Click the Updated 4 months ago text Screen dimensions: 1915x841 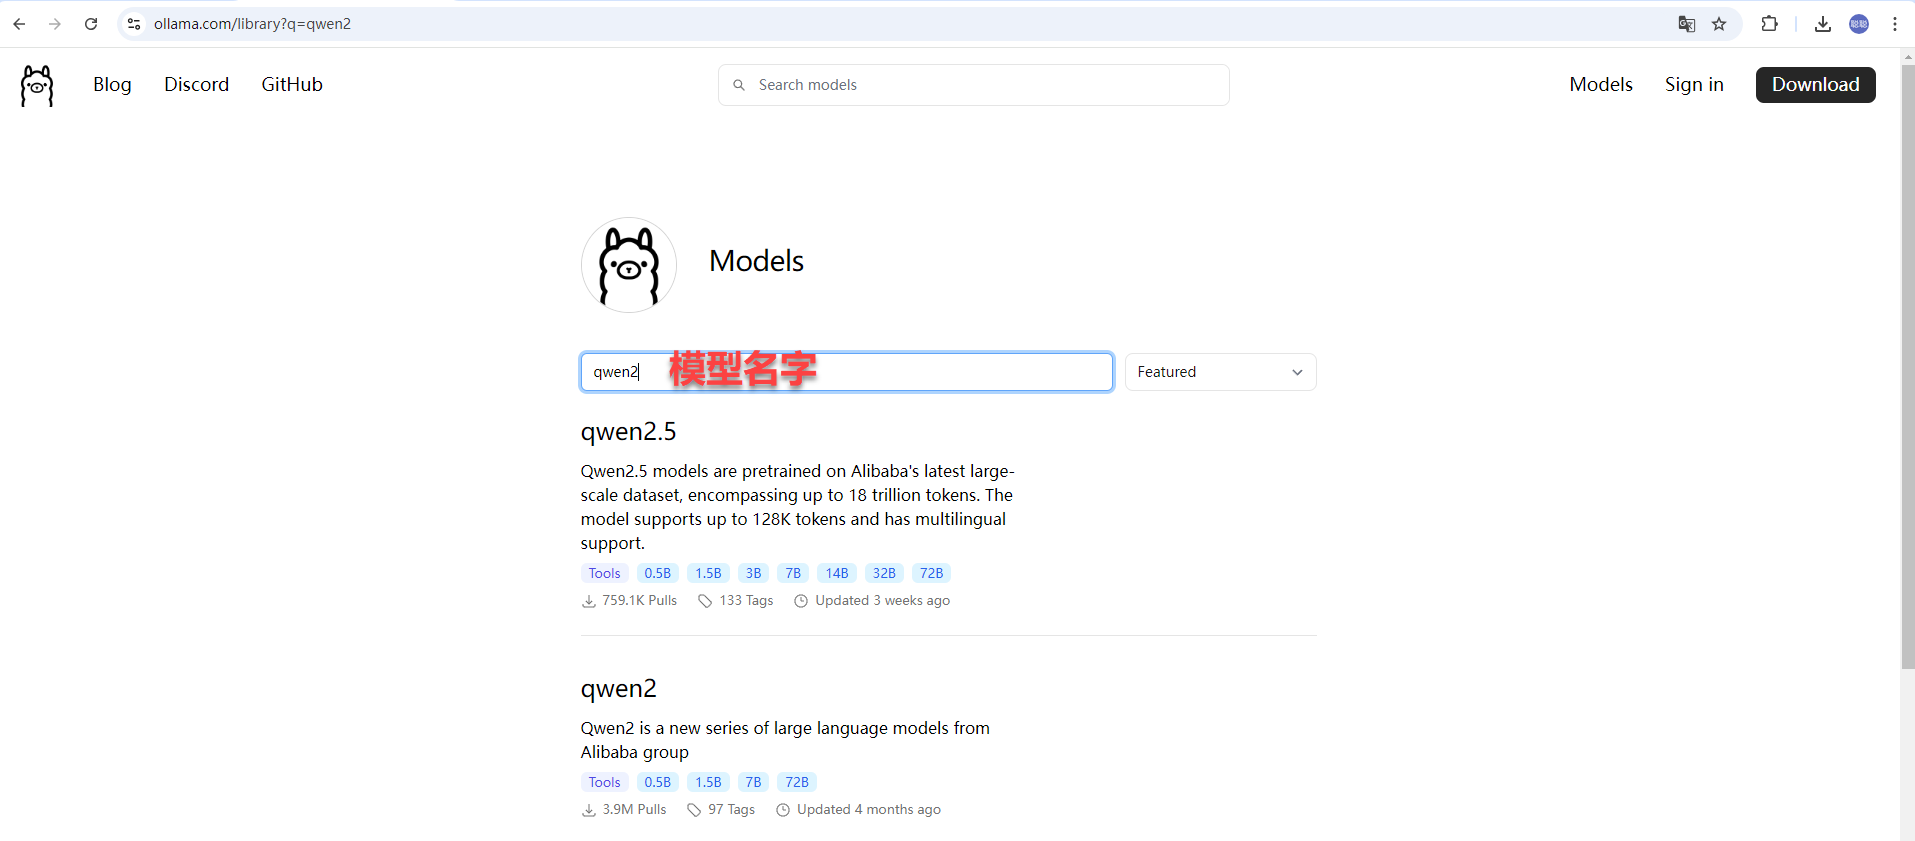pyautogui.click(x=869, y=810)
